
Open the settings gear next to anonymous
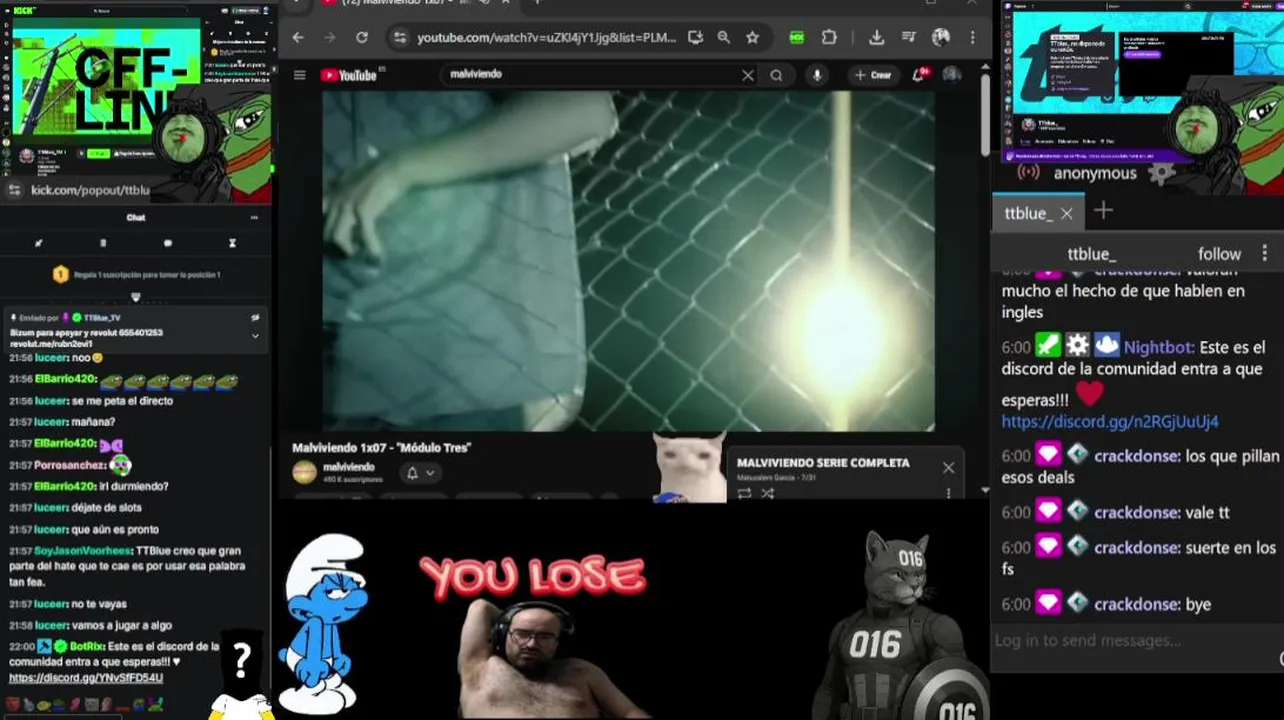click(1160, 173)
